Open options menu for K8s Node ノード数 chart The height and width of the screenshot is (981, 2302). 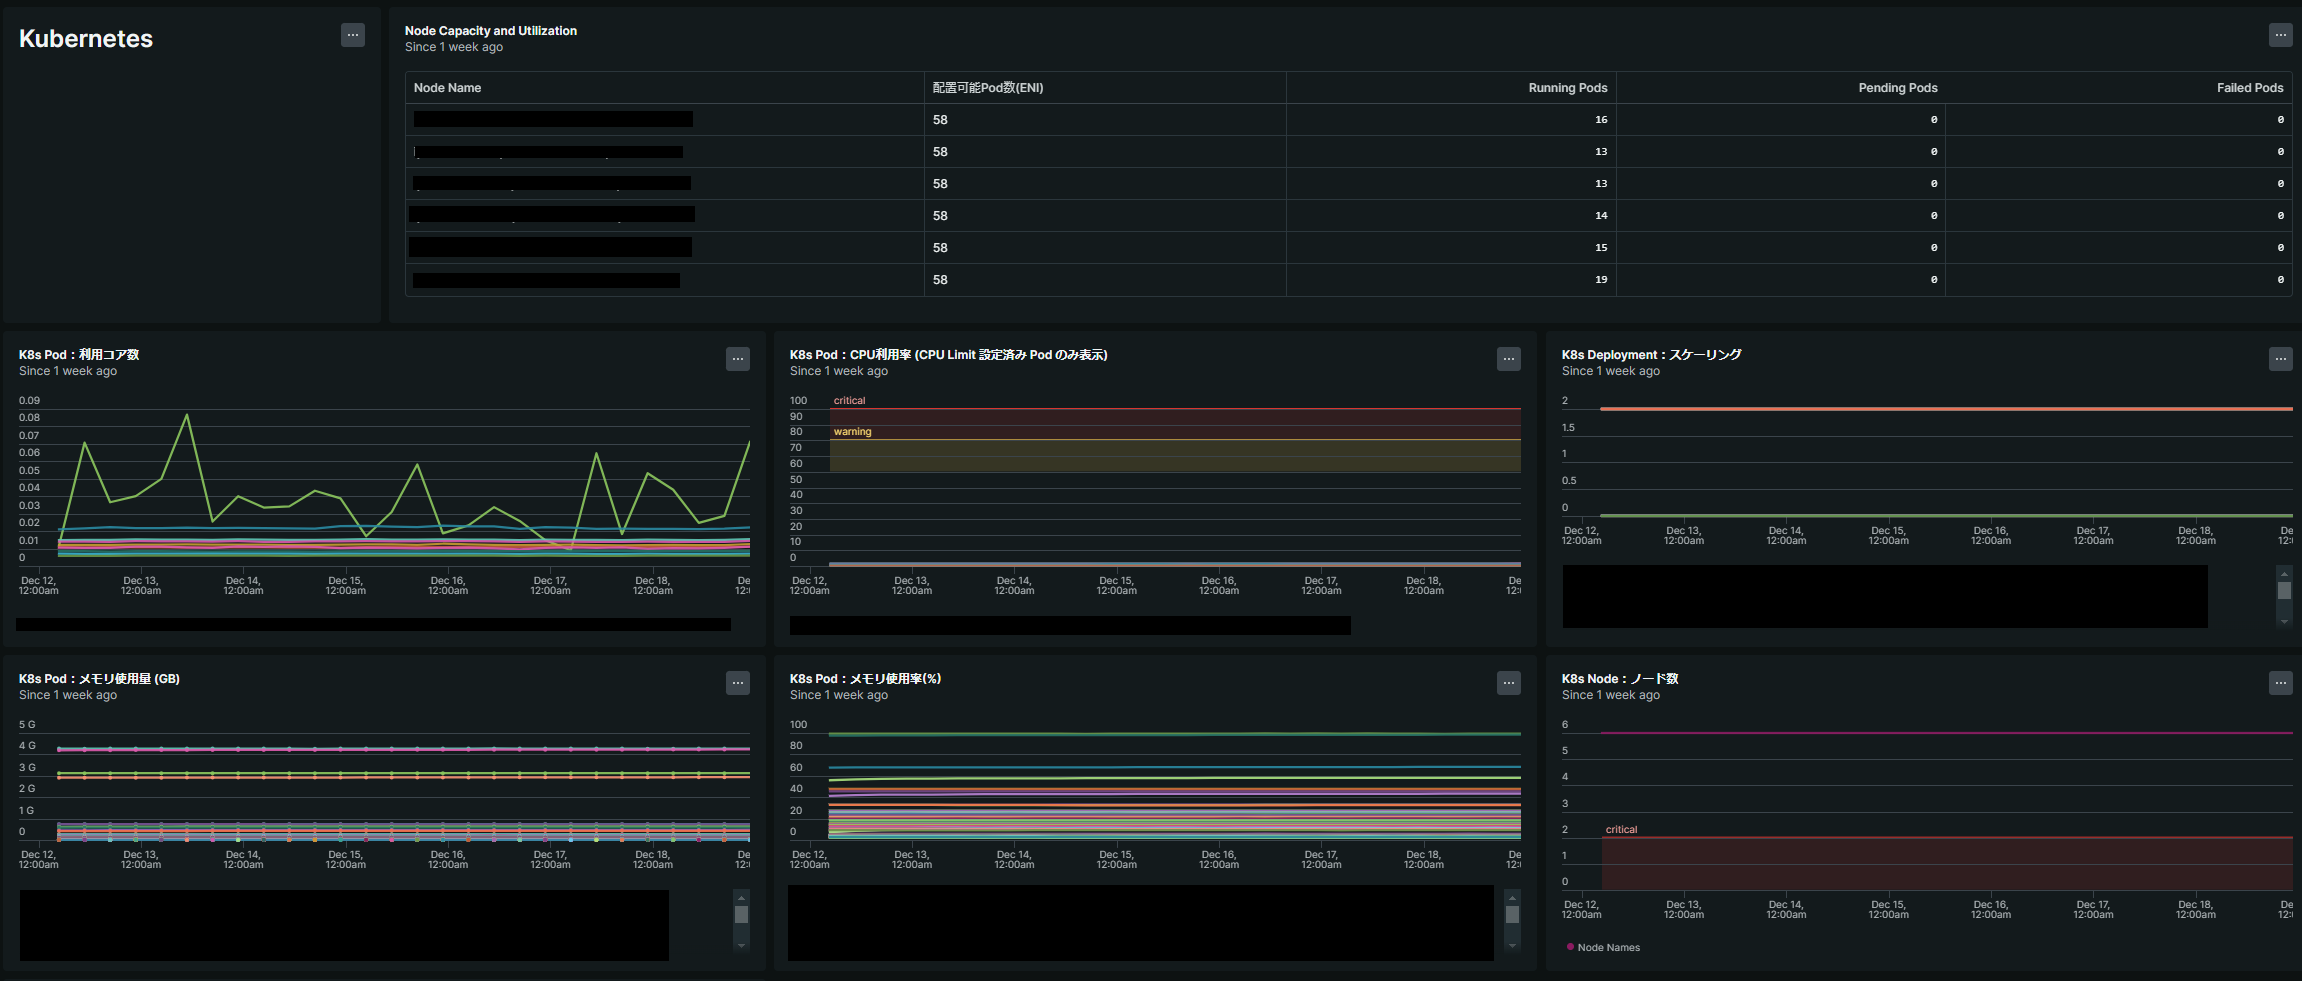click(2280, 683)
